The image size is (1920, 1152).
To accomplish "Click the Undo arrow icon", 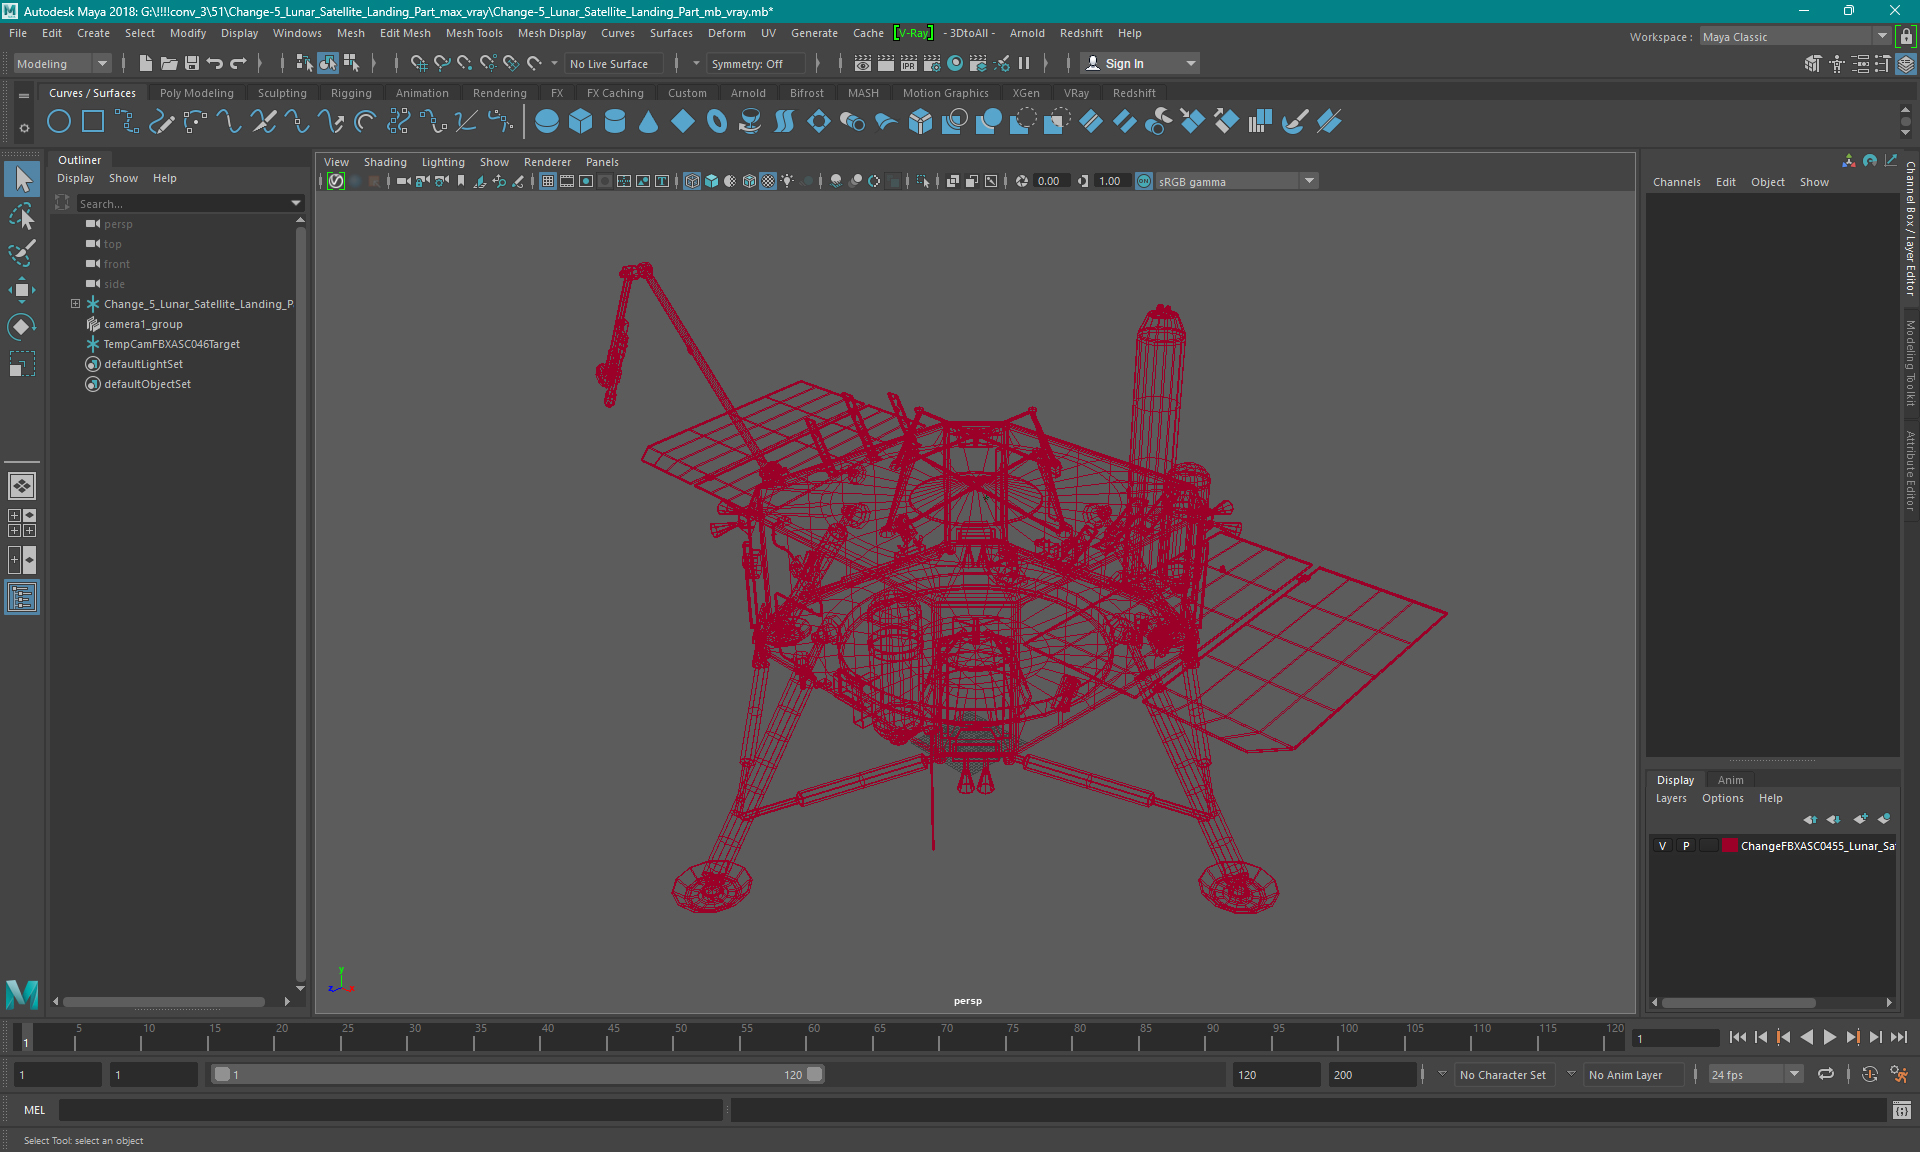I will 215,63.
